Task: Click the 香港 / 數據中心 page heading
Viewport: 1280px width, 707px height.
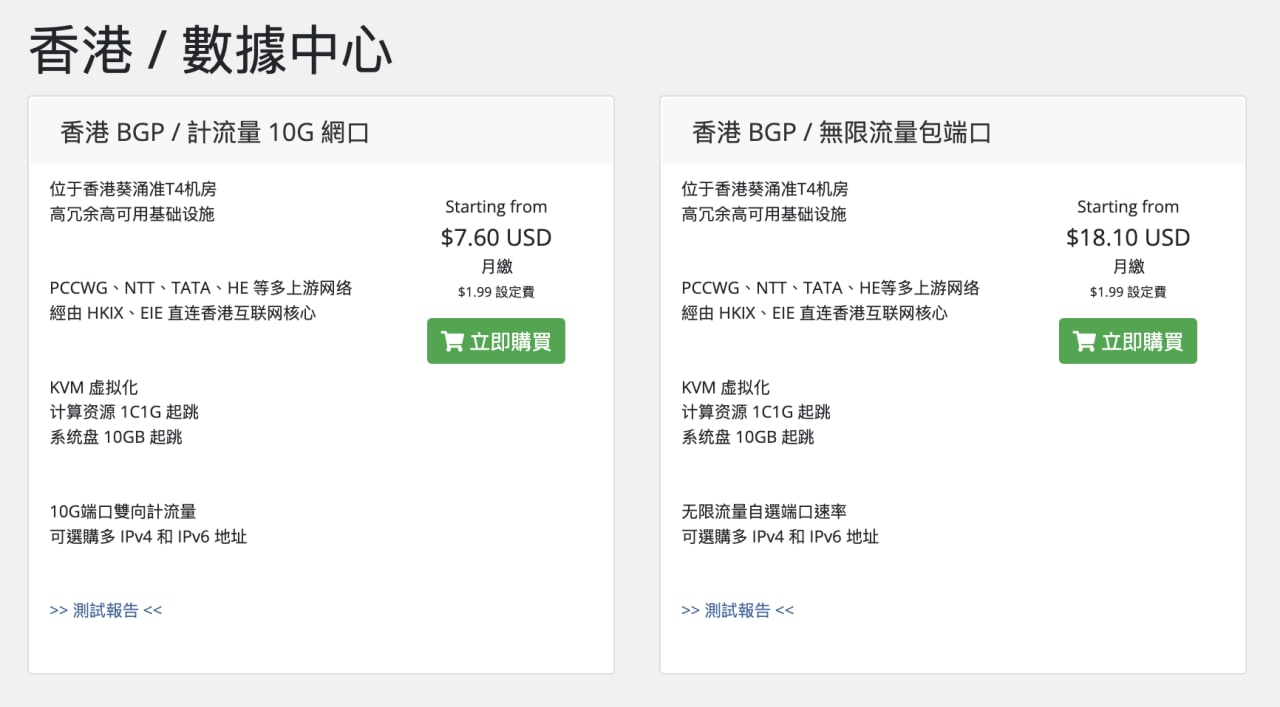Action: [210, 50]
